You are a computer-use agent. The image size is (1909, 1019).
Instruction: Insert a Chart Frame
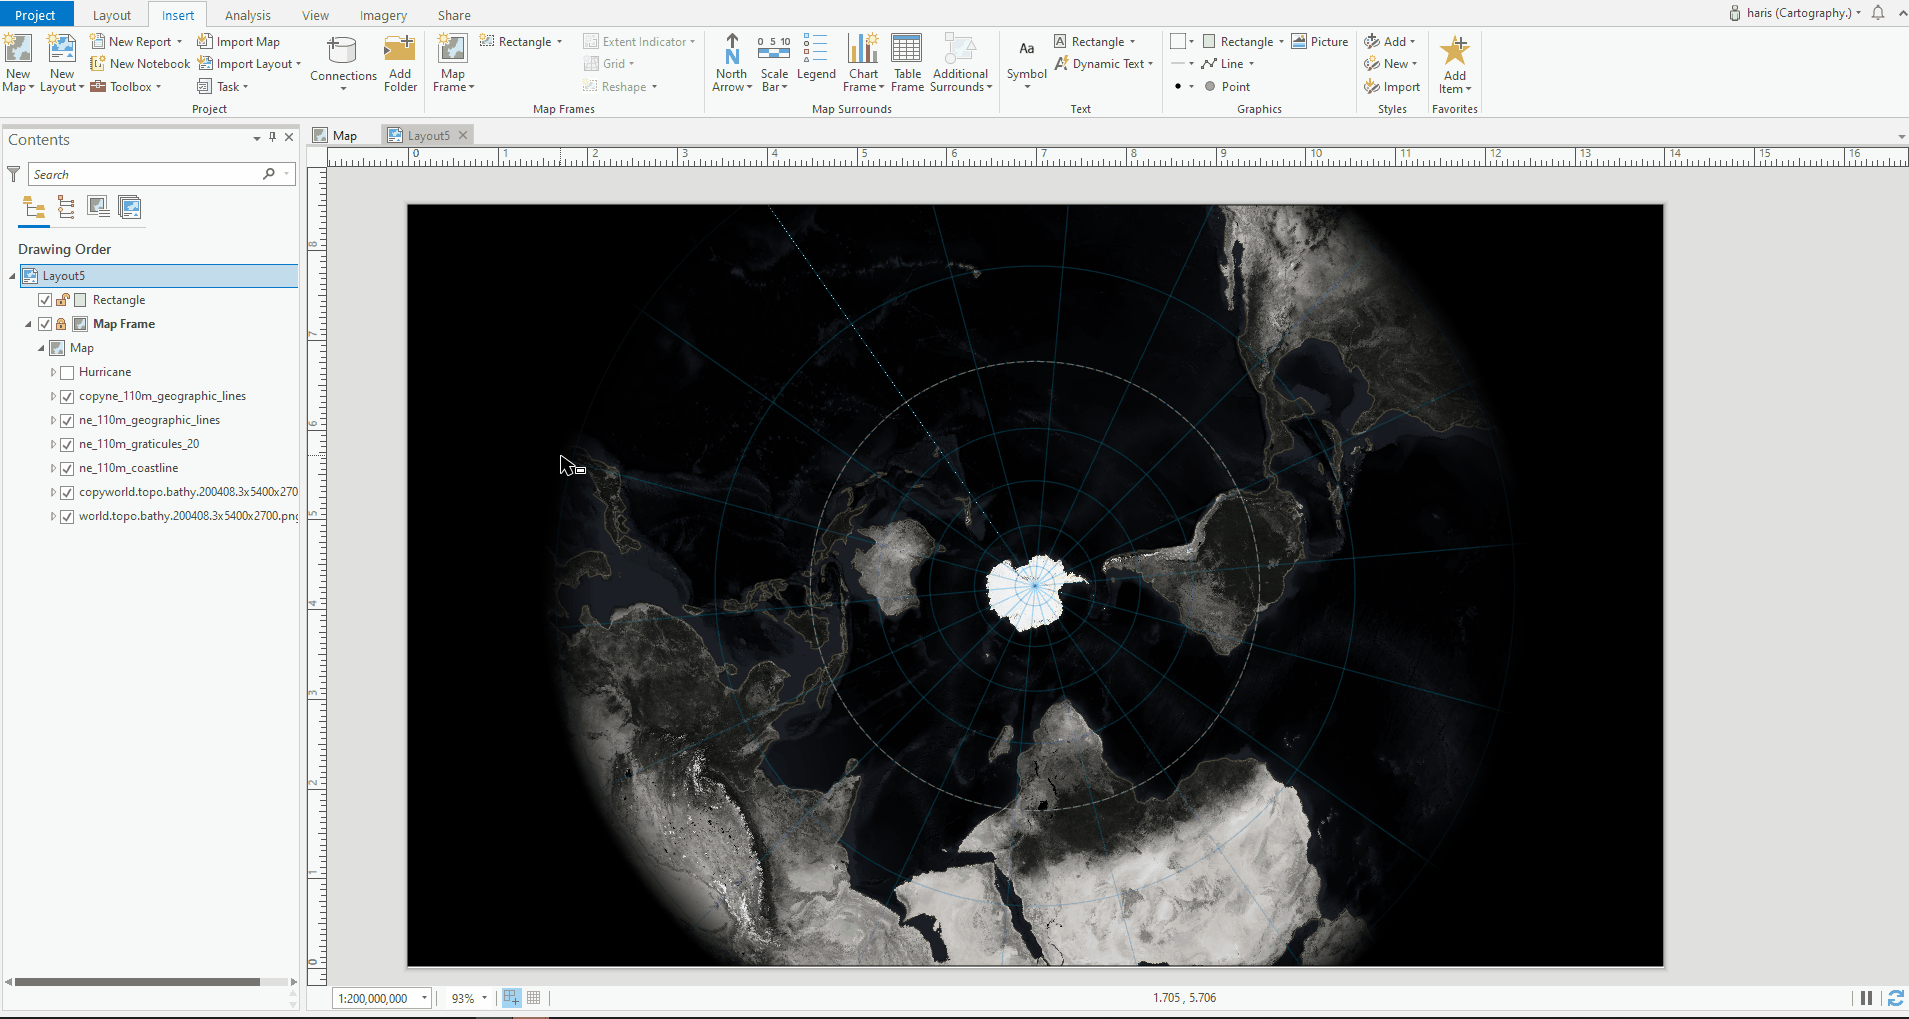863,63
